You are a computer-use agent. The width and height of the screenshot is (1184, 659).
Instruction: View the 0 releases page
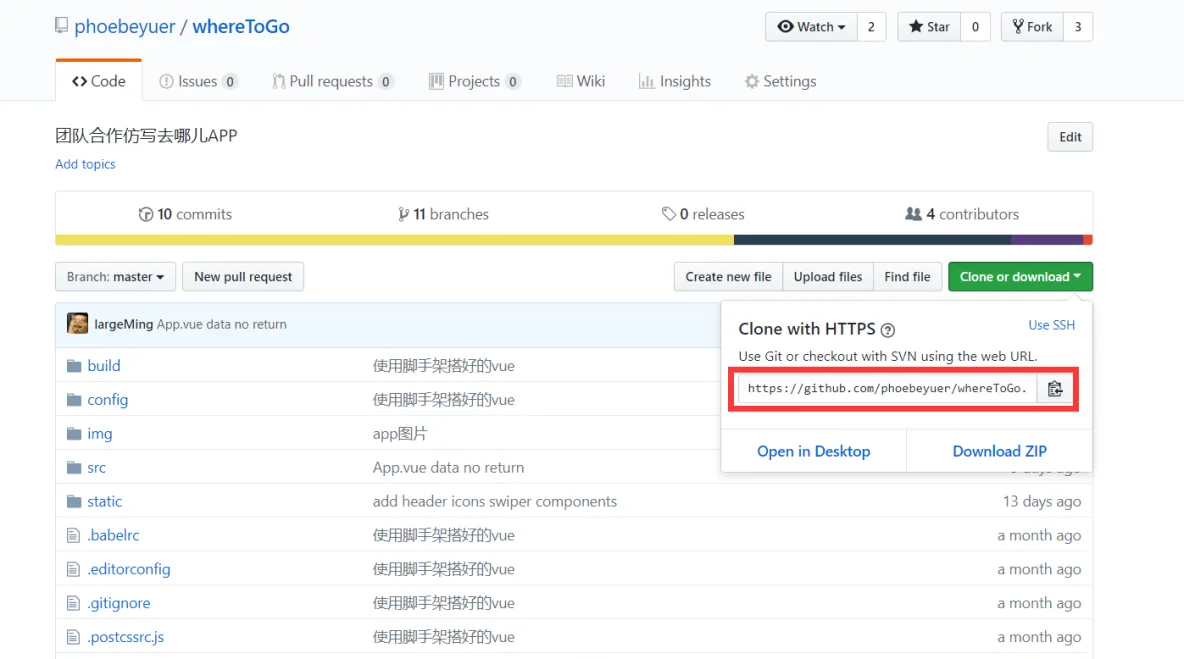click(x=703, y=214)
